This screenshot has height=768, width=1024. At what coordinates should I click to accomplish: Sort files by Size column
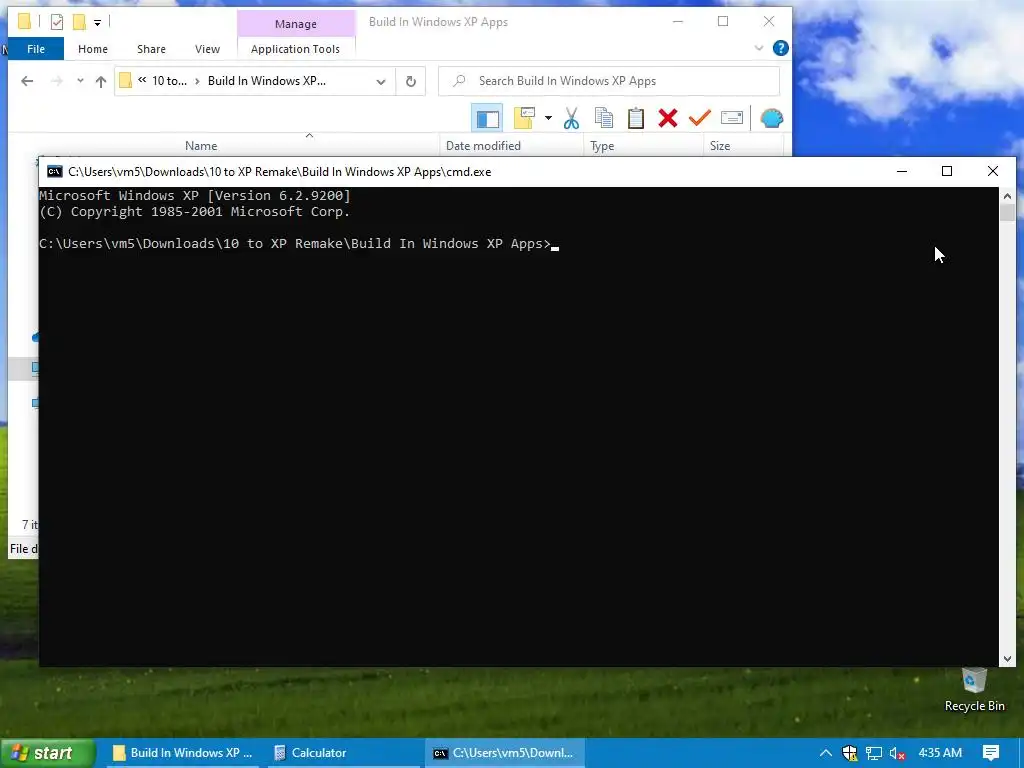pos(720,146)
